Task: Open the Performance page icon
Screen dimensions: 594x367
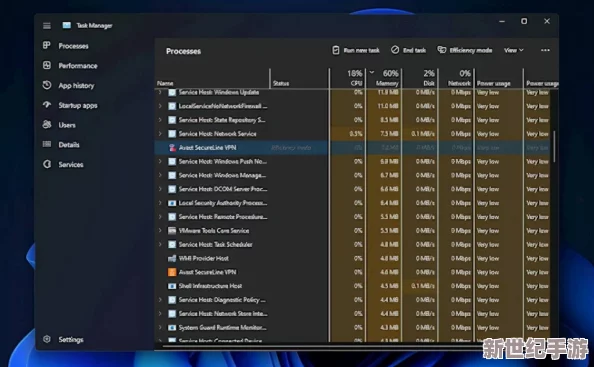Action: tap(47, 65)
